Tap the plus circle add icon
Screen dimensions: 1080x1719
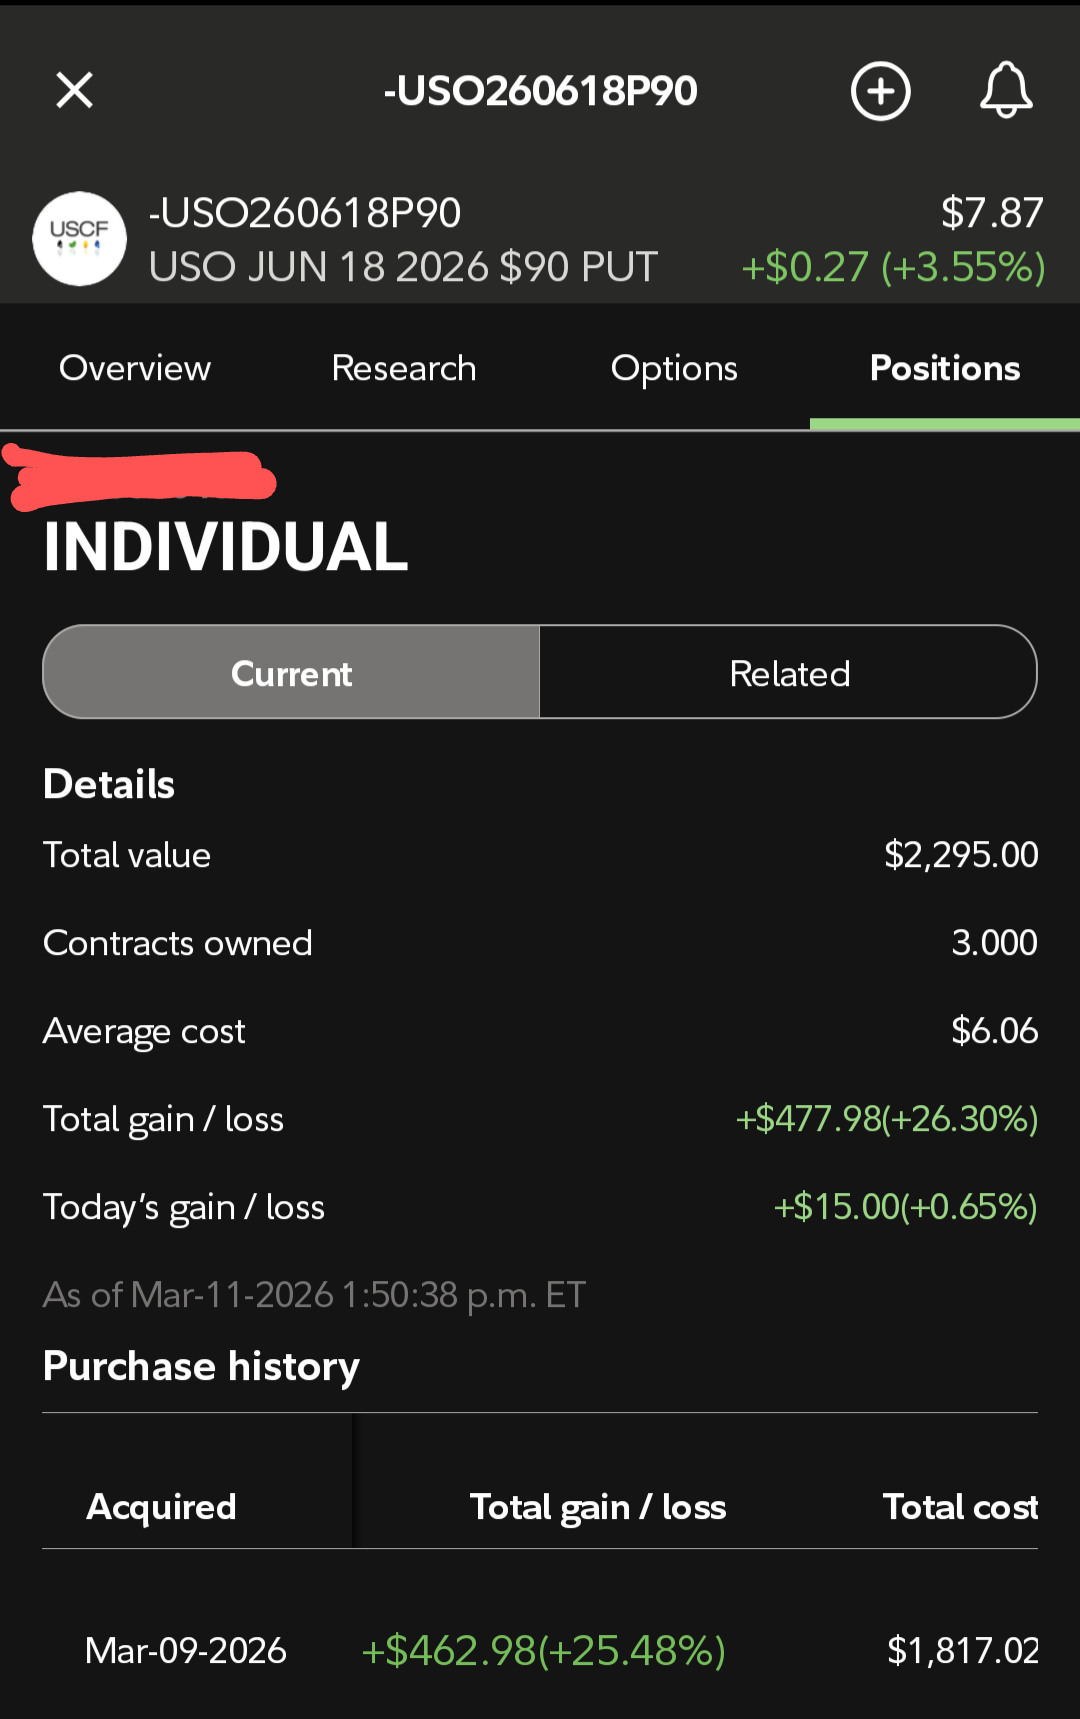click(x=880, y=91)
